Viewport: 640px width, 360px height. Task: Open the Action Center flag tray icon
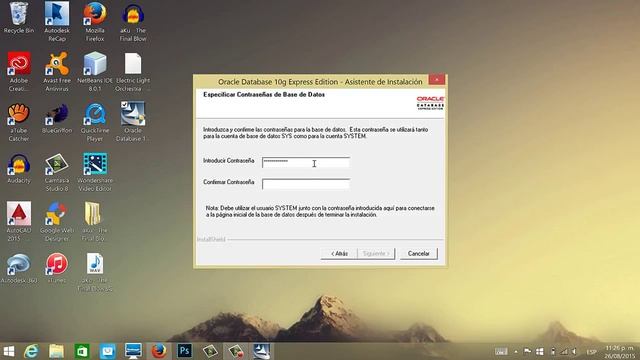[528, 351]
